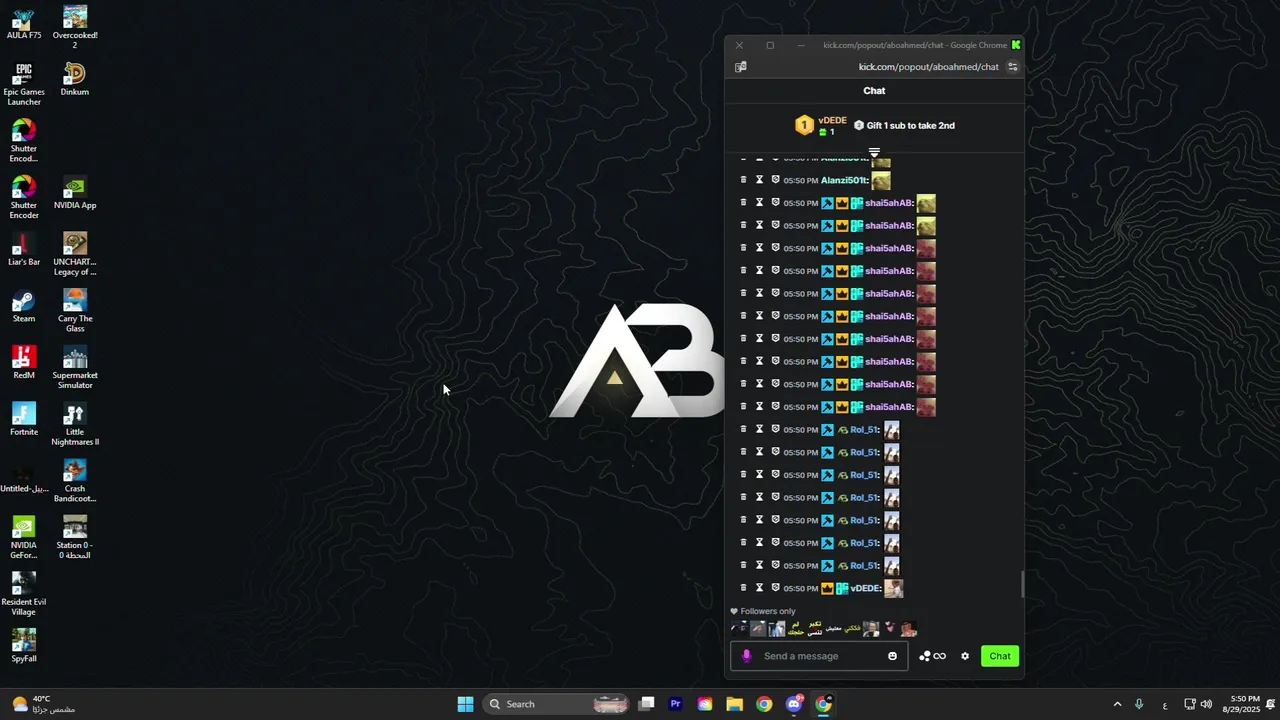Select the Supermarket Simulator desktop icon
This screenshot has width=1280, height=720.
point(75,368)
